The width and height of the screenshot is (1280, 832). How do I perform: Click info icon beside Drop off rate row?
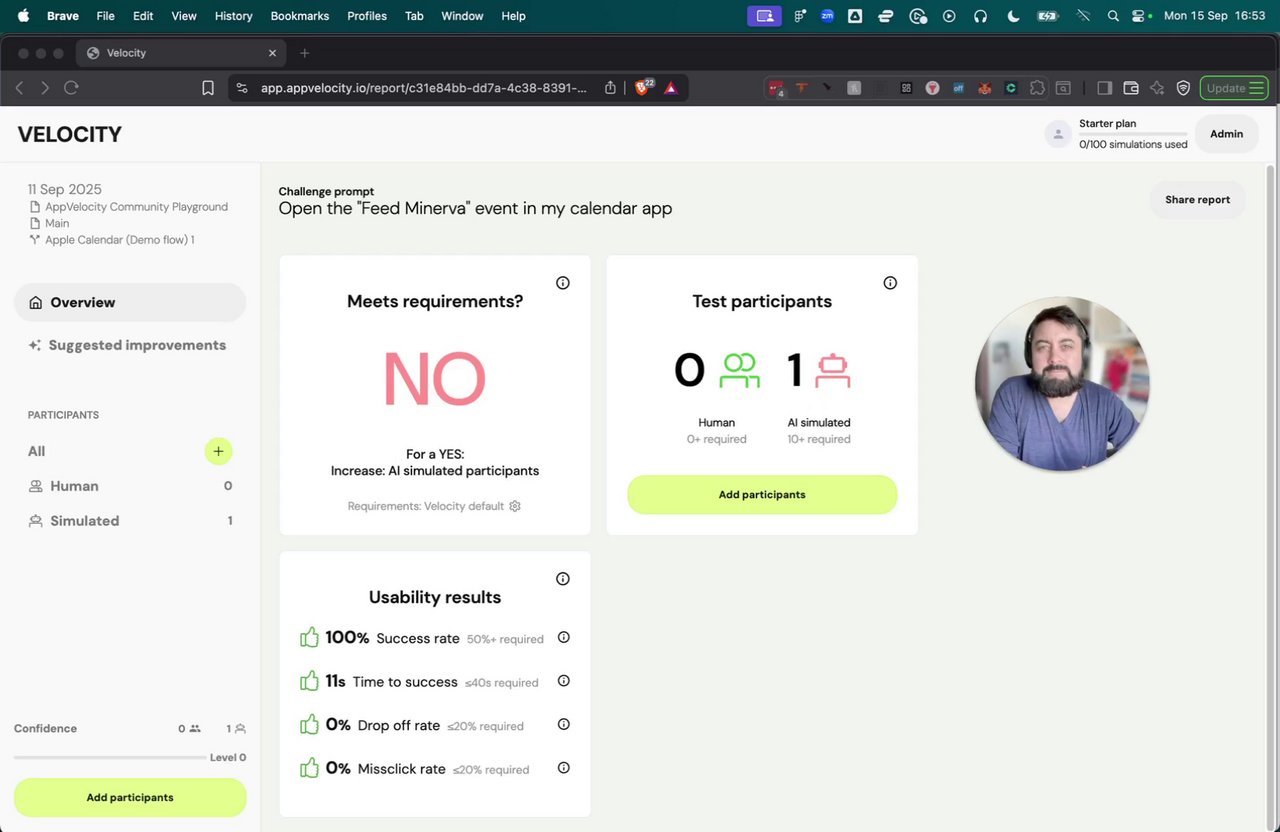[564, 724]
